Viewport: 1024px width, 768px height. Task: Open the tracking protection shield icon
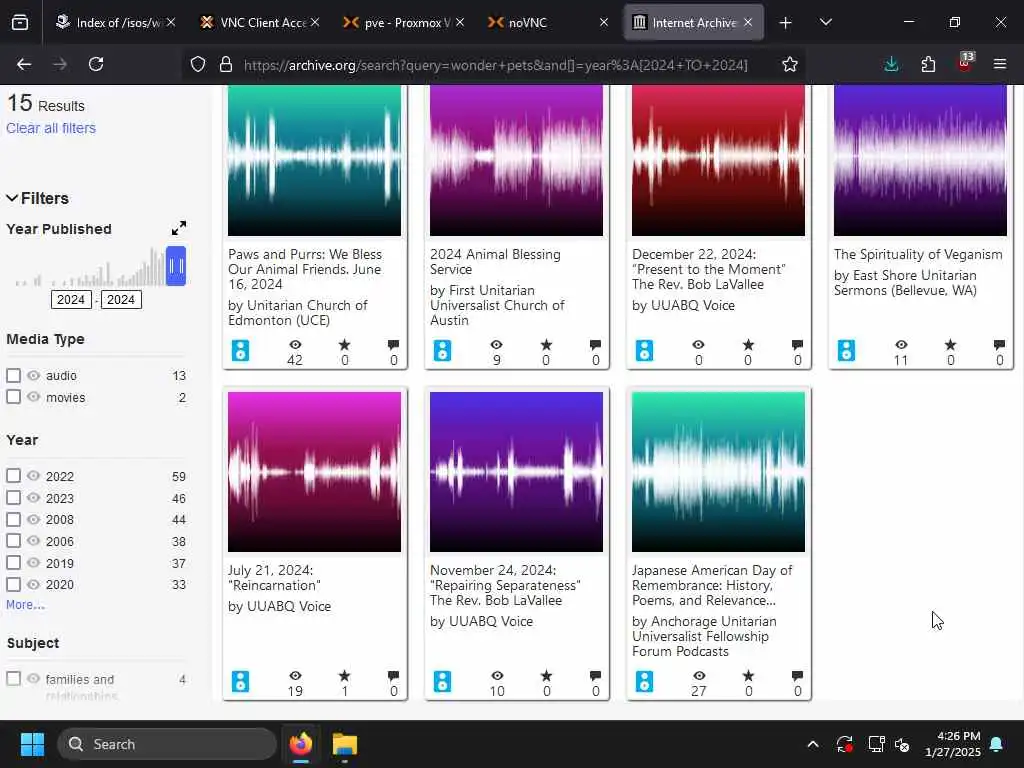198,64
